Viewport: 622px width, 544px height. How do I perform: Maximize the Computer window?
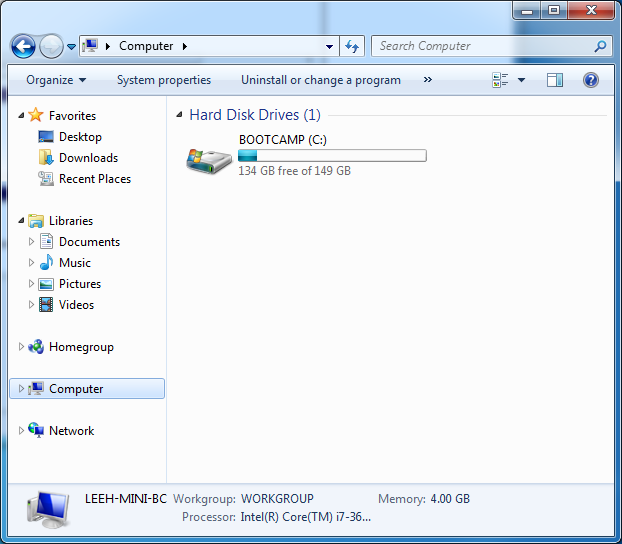click(554, 10)
